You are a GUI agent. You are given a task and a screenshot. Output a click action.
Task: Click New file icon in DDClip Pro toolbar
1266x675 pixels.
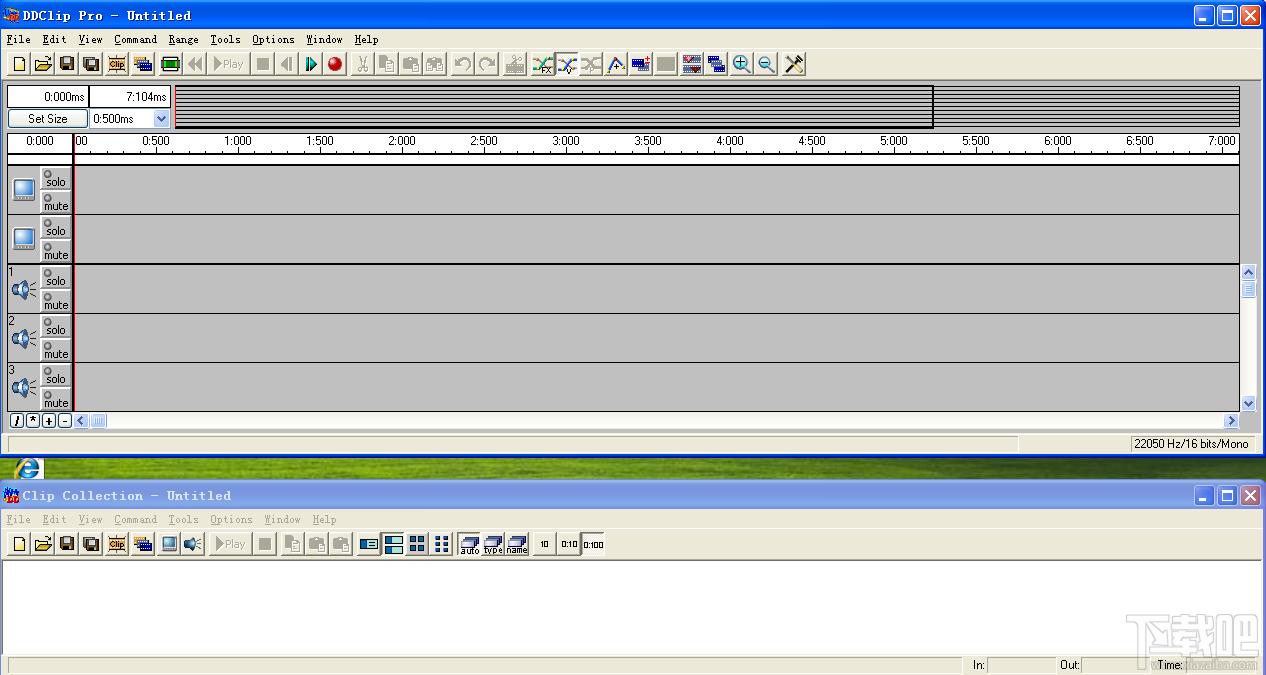pyautogui.click(x=19, y=64)
